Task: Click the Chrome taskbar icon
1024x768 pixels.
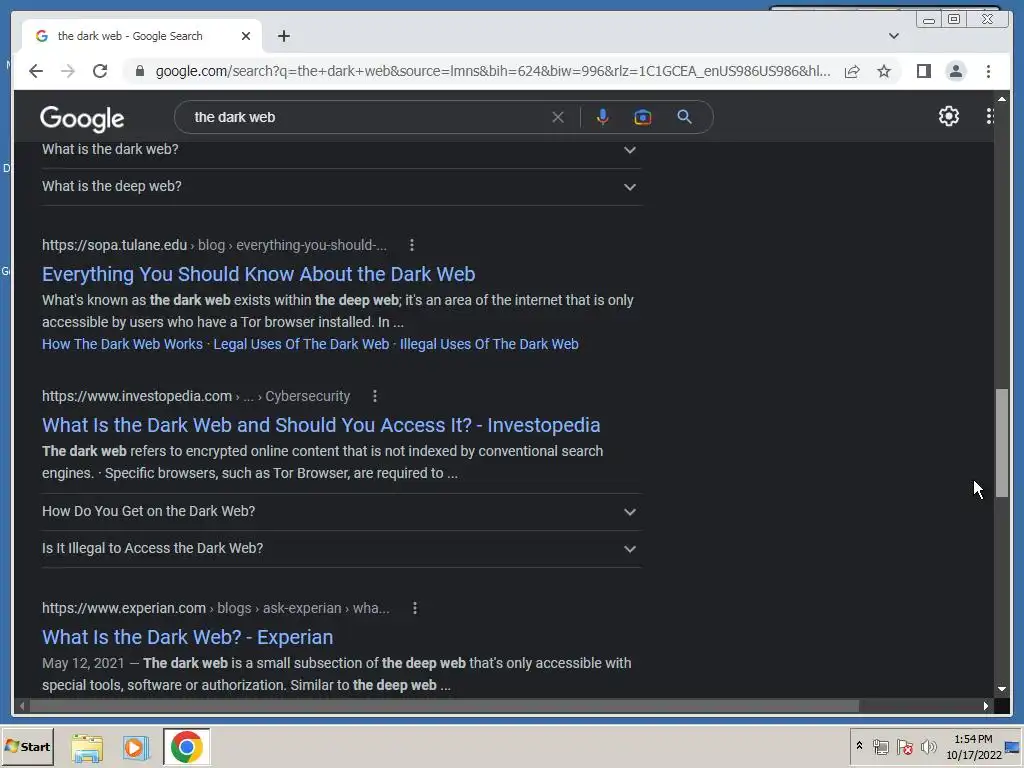Action: [x=187, y=747]
